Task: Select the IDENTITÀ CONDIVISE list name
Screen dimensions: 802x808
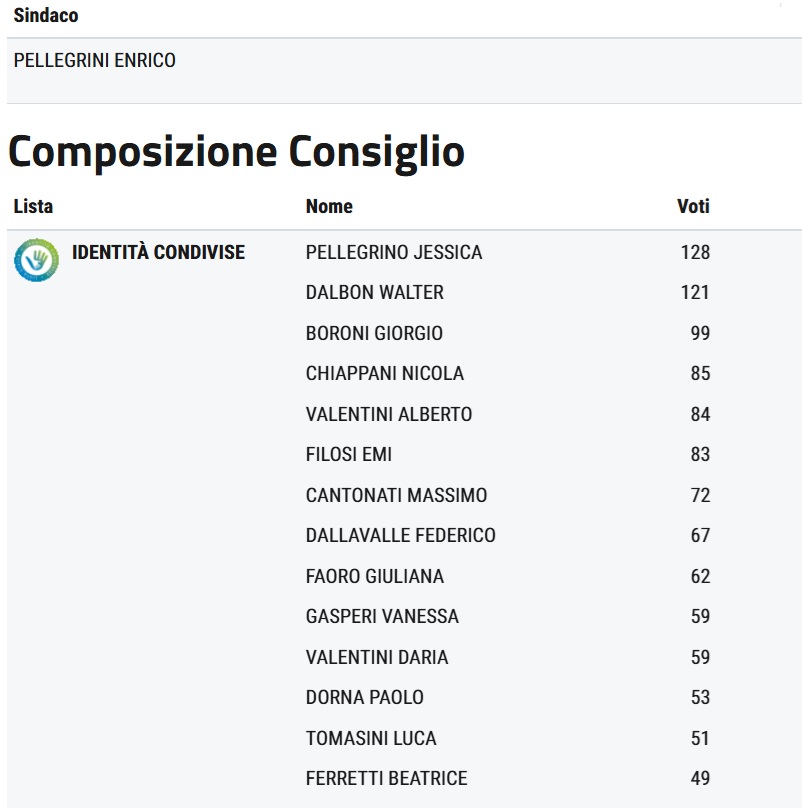Action: tap(158, 252)
